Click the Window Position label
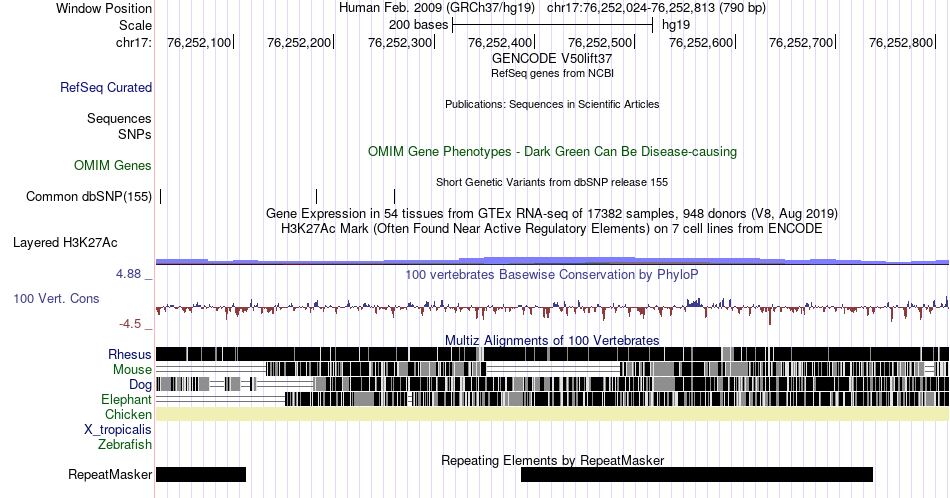Screen dimensions: 950x498 click(104, 8)
